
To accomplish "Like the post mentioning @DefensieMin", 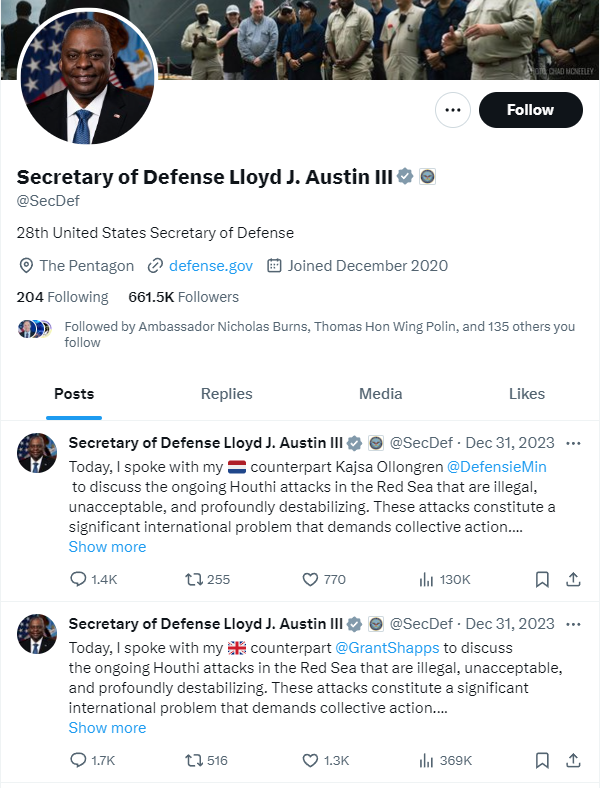I will point(310,579).
